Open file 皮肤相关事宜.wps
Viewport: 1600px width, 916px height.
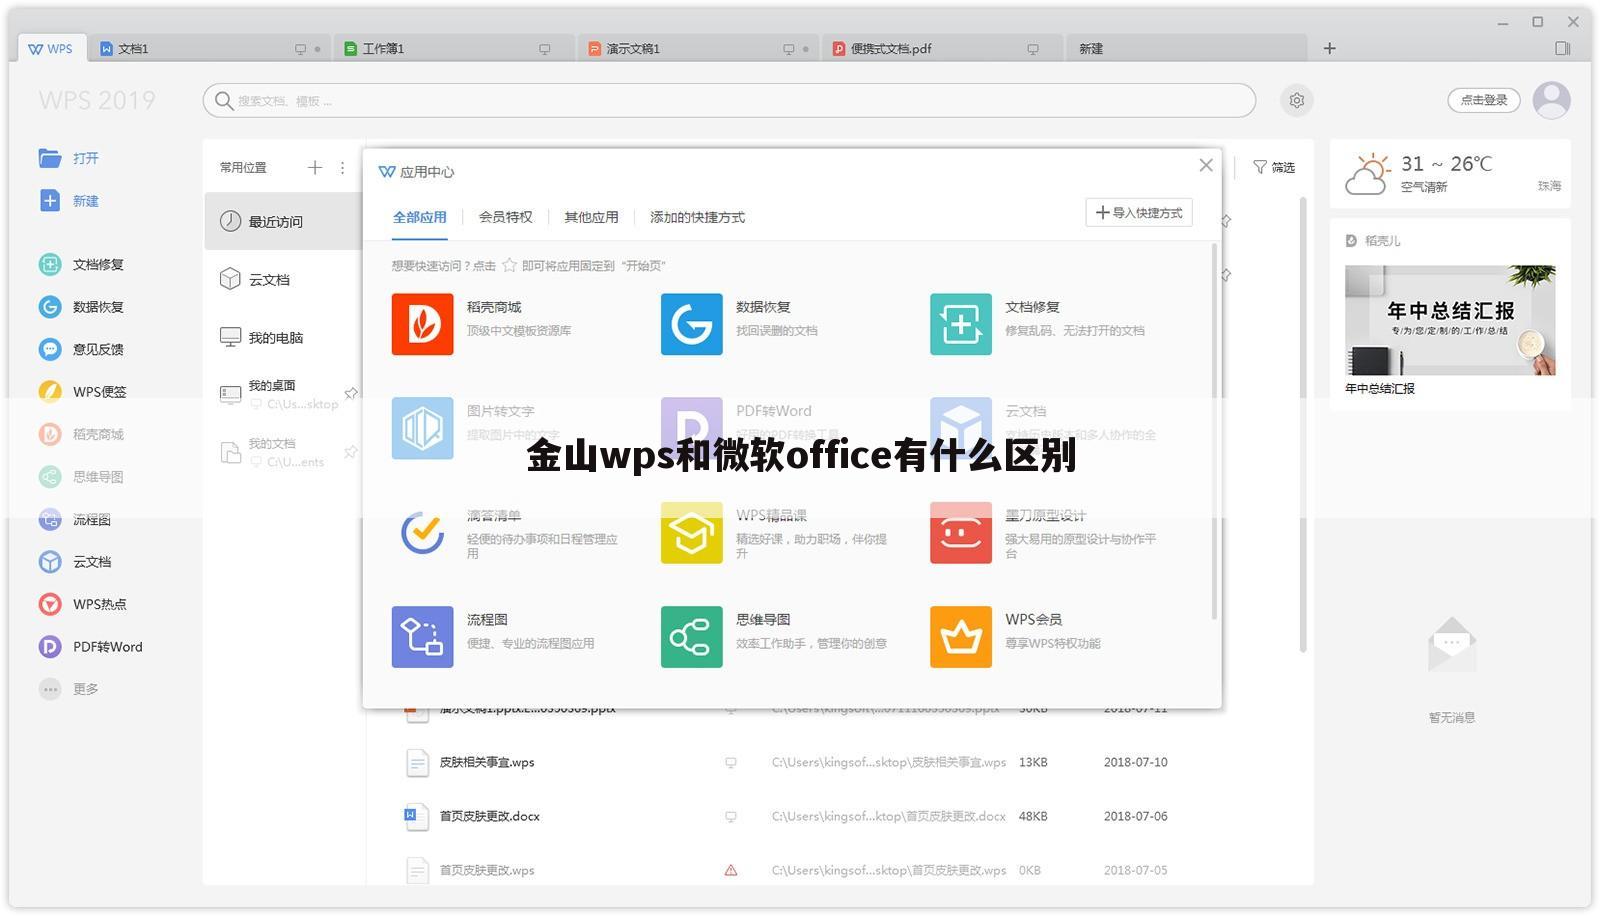point(487,762)
